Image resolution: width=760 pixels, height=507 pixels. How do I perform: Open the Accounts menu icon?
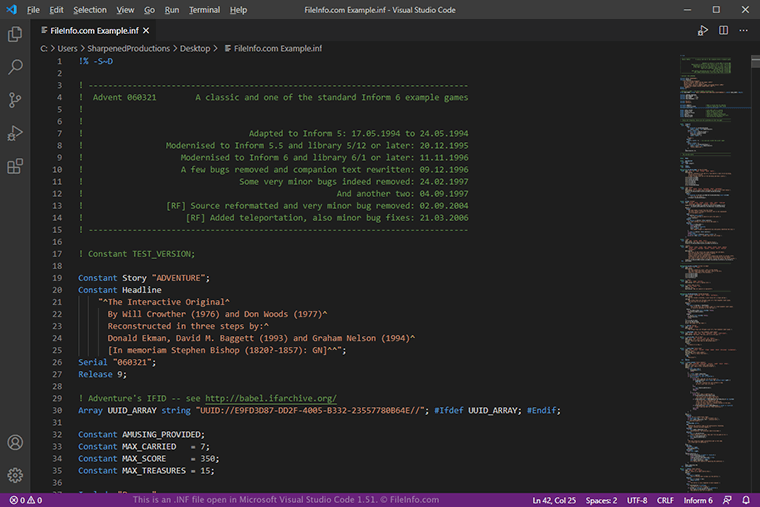[x=15, y=442]
